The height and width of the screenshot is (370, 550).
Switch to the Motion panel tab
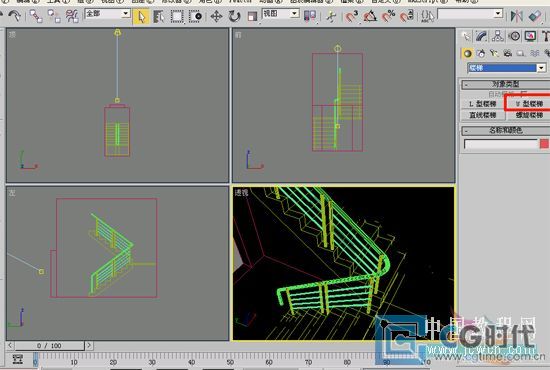pos(514,36)
